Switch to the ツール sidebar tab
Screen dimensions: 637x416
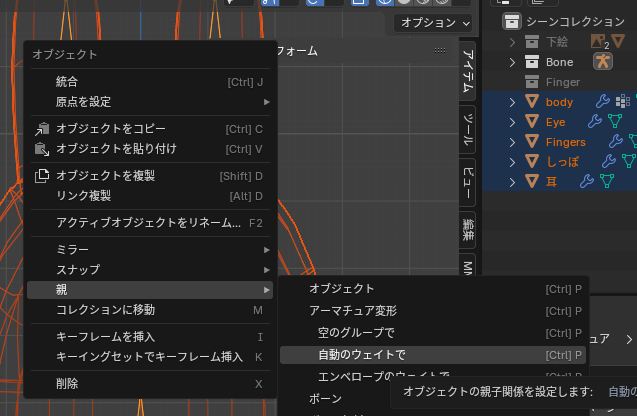(x=468, y=129)
